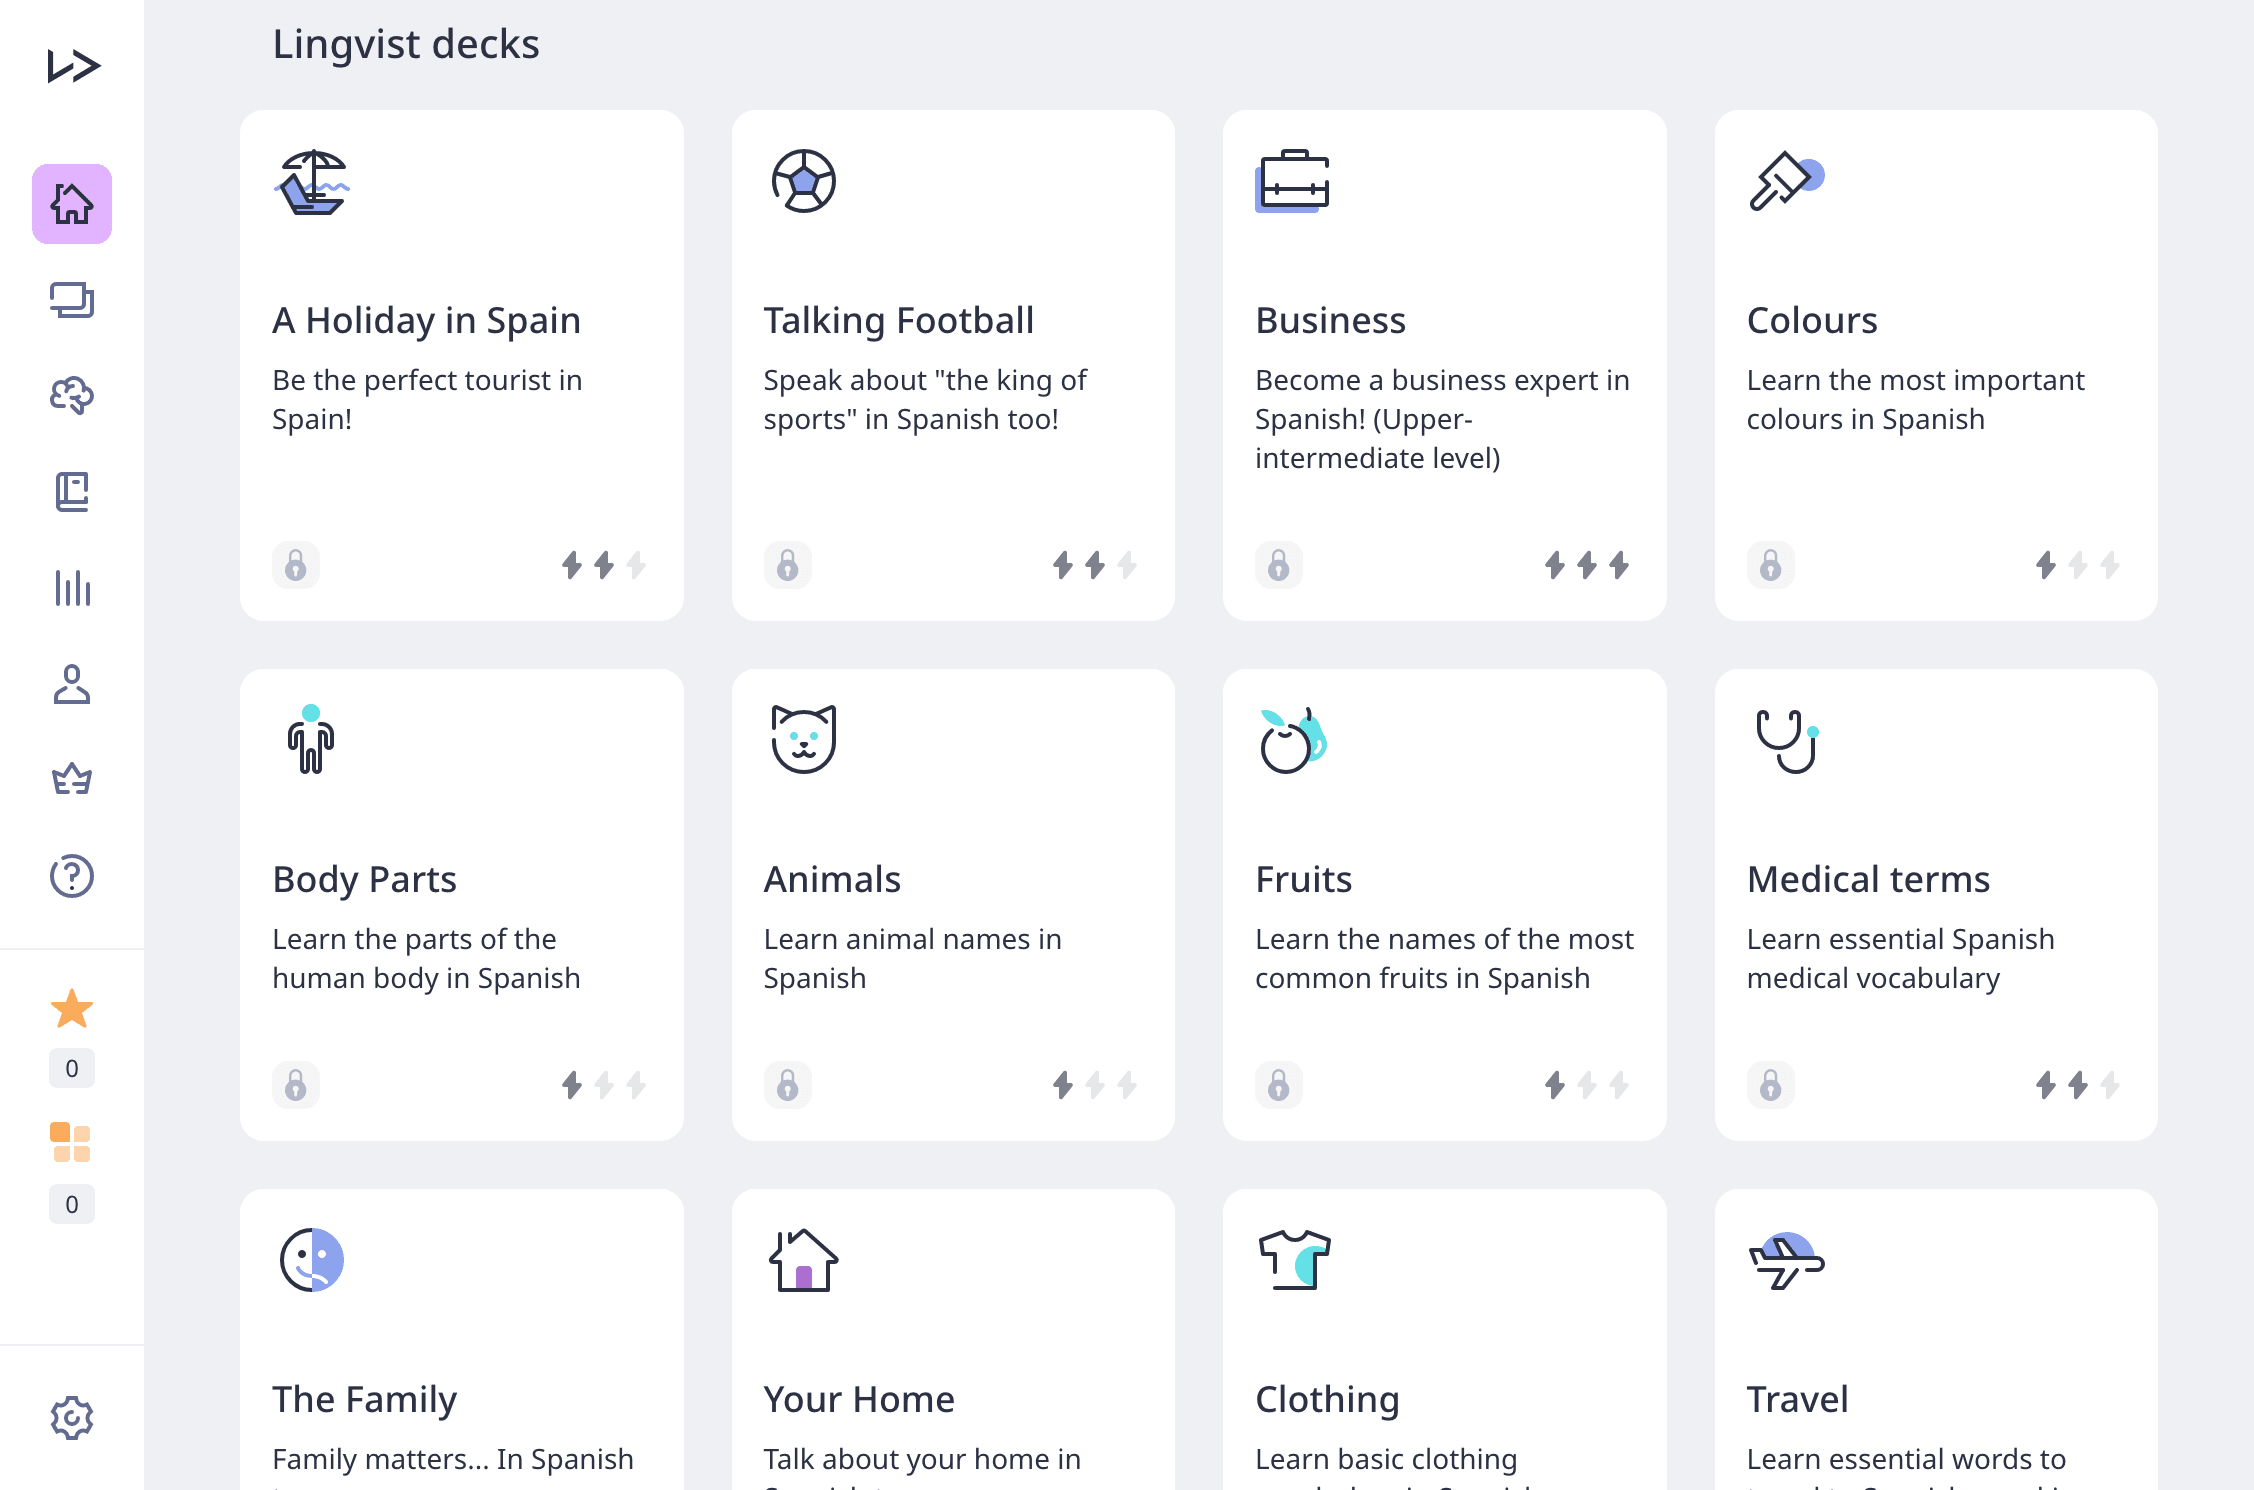
Task: Open the Brain/AI learning icon
Action: (71, 396)
